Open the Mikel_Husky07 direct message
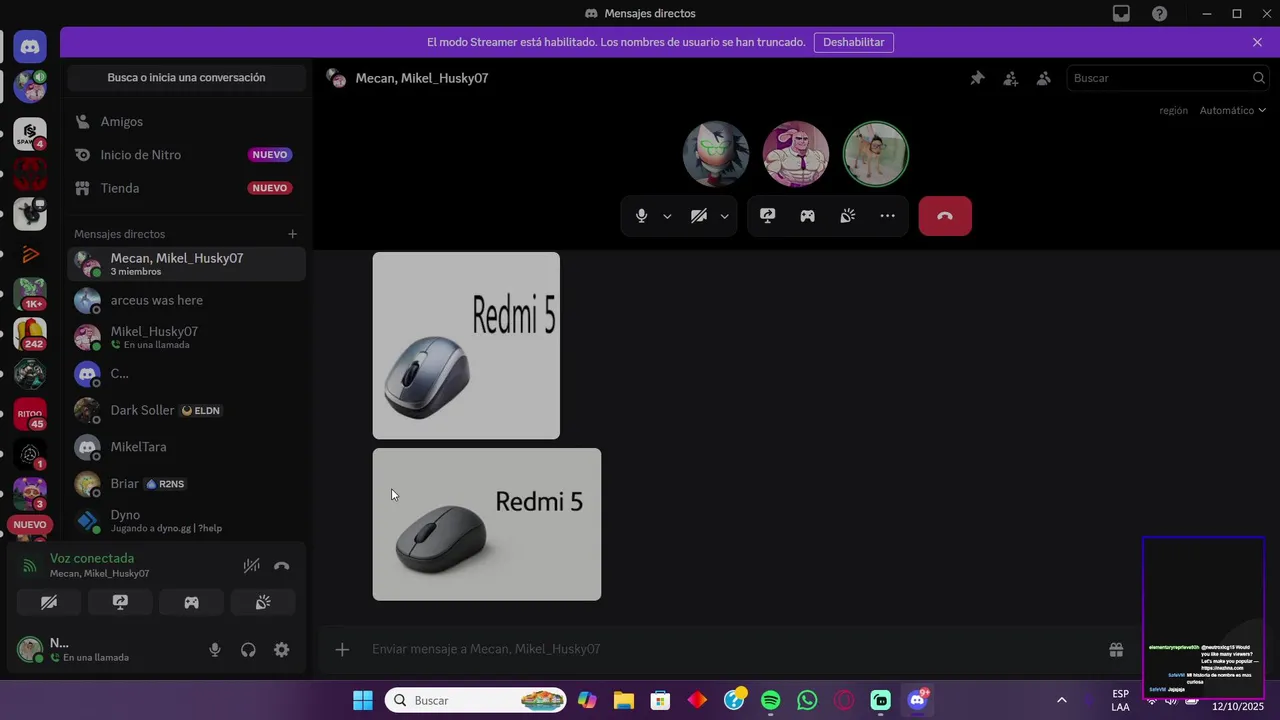This screenshot has height=720, width=1280. click(x=187, y=337)
